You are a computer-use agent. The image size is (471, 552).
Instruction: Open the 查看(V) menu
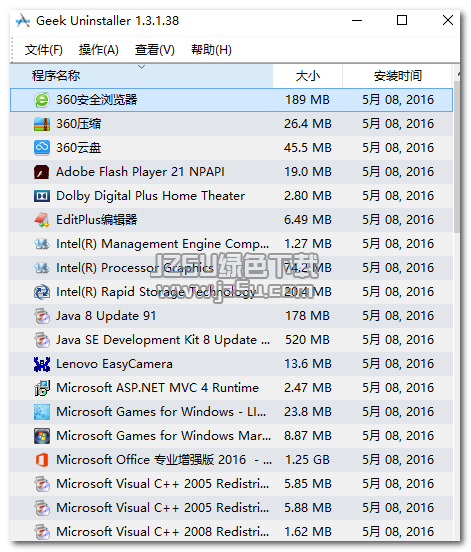155,50
